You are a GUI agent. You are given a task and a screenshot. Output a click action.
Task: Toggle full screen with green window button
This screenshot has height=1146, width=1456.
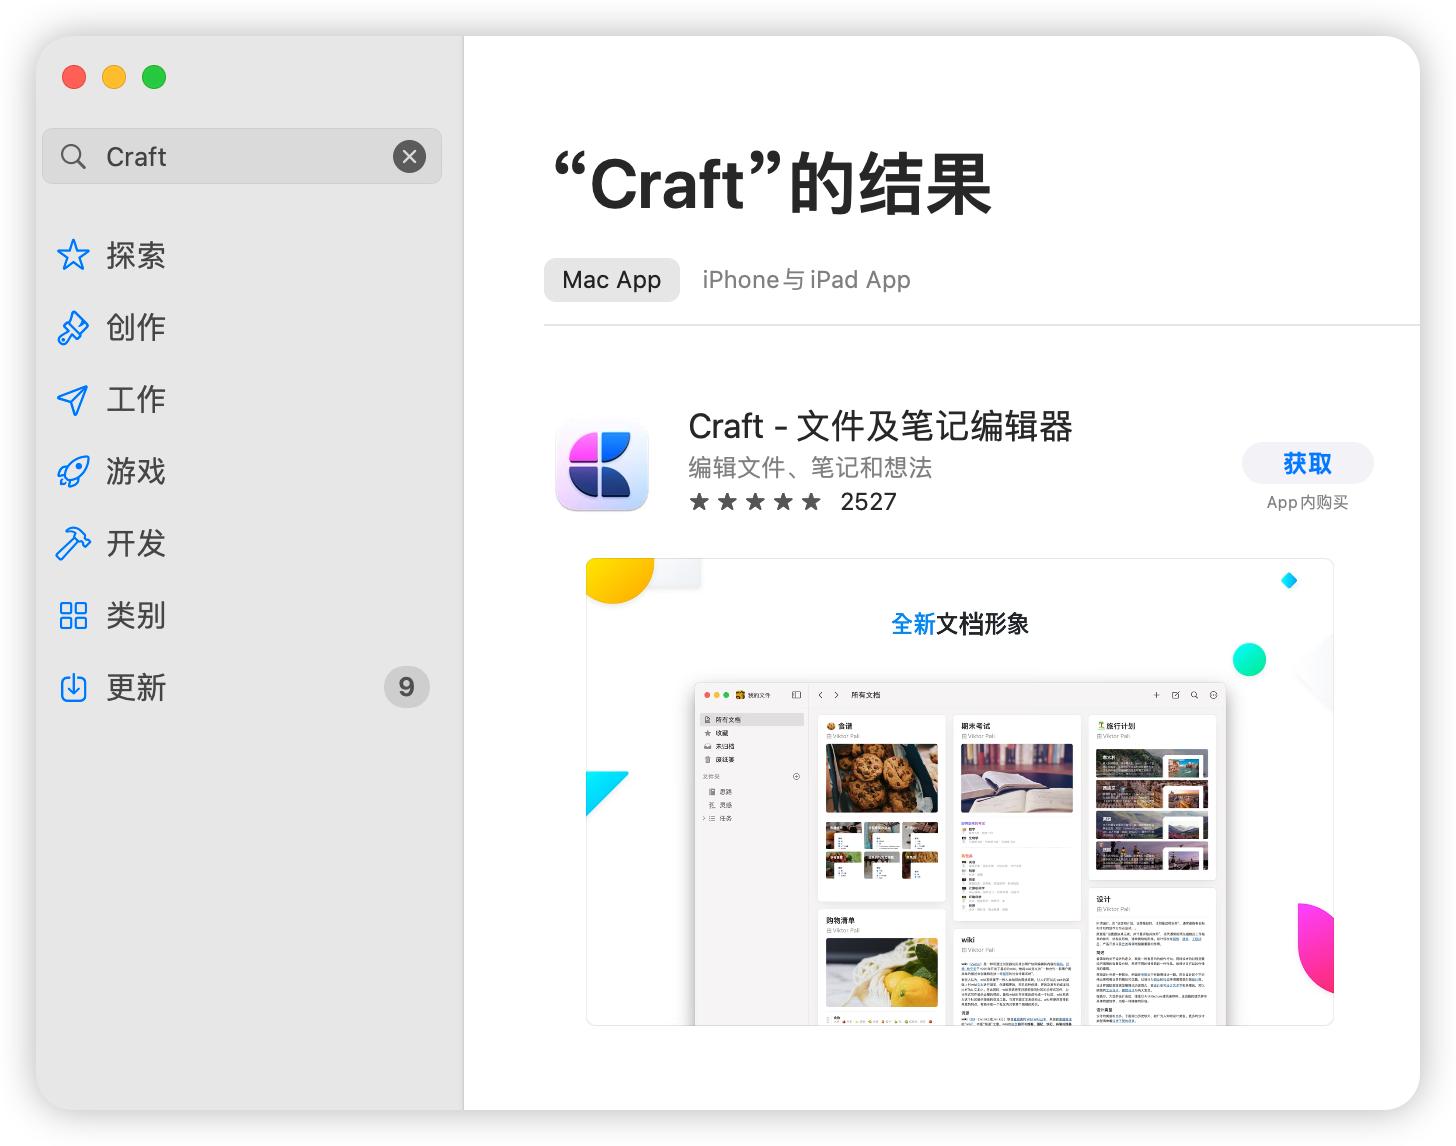pyautogui.click(x=154, y=76)
